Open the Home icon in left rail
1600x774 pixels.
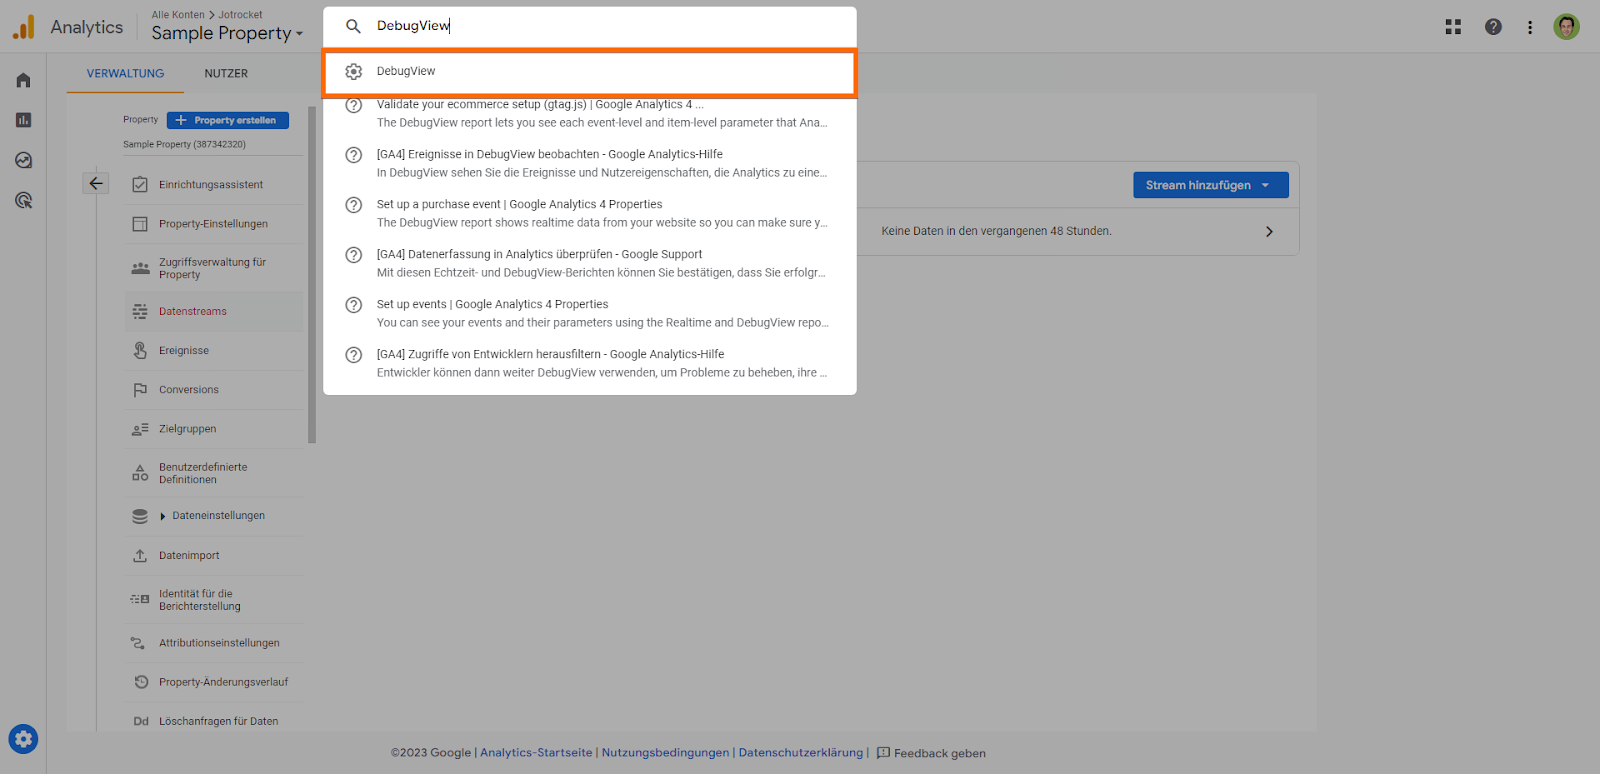tap(23, 80)
